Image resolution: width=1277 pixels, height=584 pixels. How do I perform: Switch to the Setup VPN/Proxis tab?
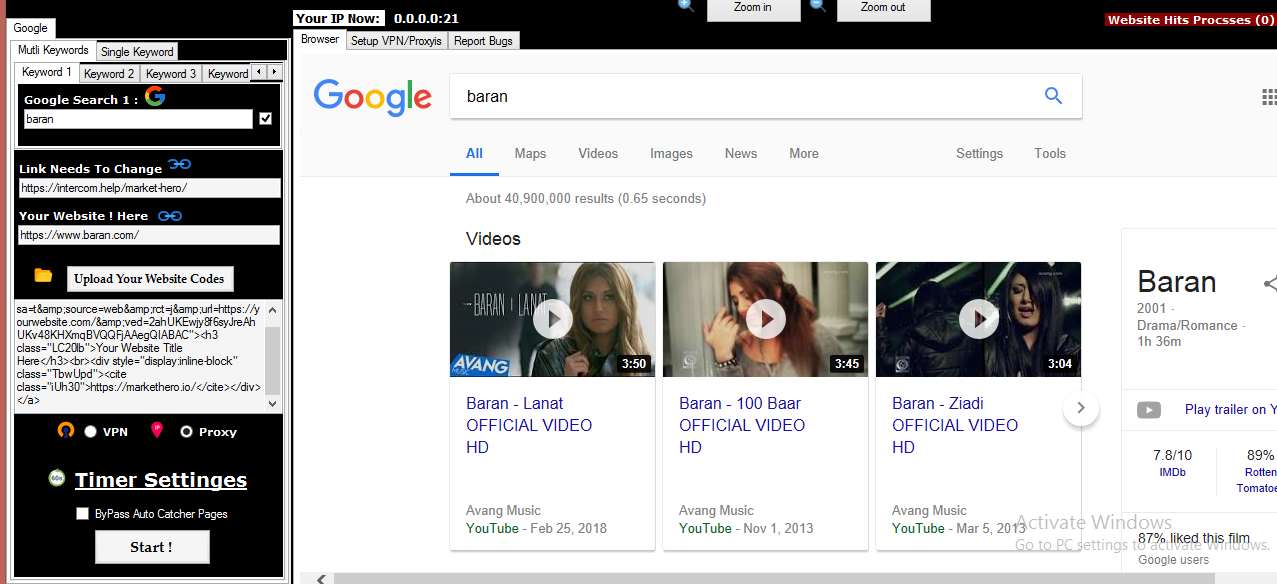click(x=396, y=41)
